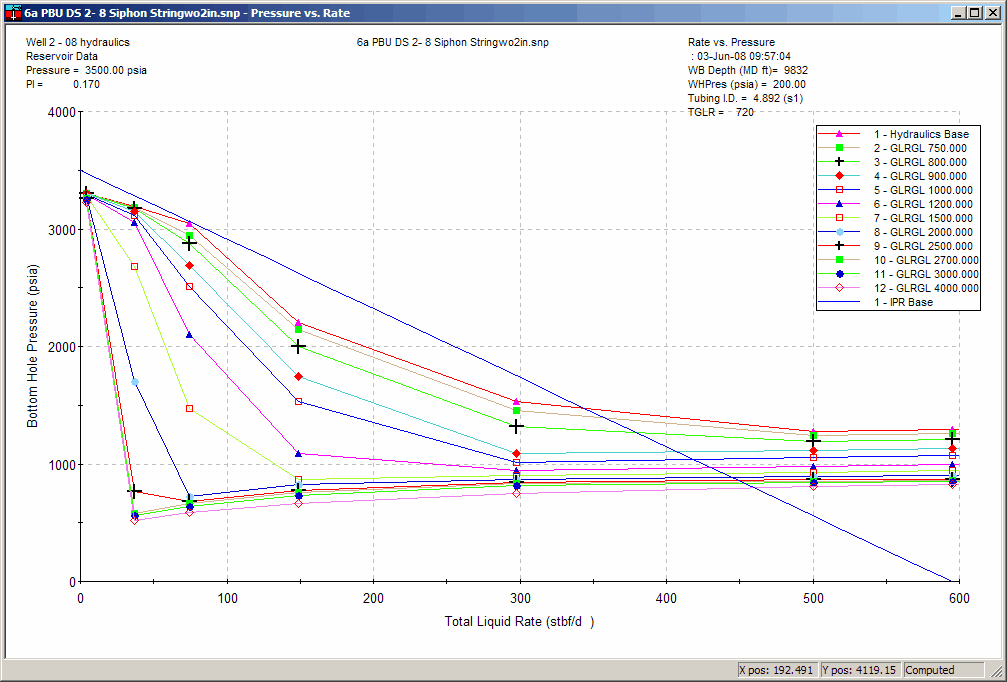Select legend entry 8 - GLRGL 2000.000
Image resolution: width=1007 pixels, height=682 pixels.
point(898,232)
